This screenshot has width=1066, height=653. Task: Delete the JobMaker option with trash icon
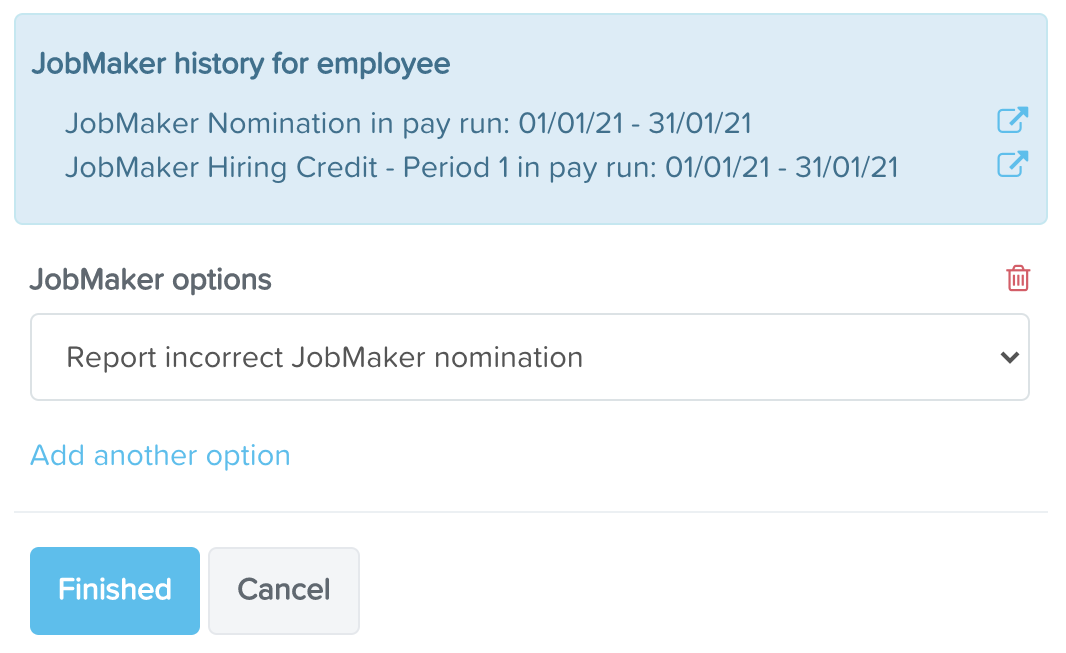[x=1018, y=279]
